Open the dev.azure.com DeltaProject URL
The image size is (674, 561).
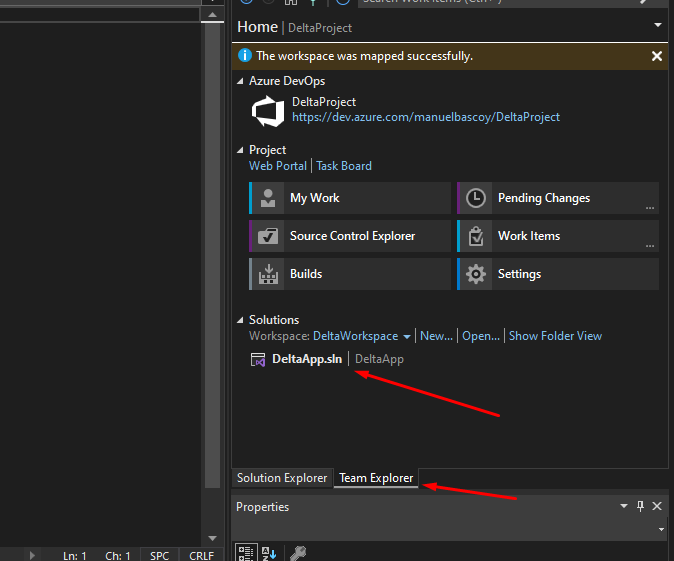click(x=425, y=117)
